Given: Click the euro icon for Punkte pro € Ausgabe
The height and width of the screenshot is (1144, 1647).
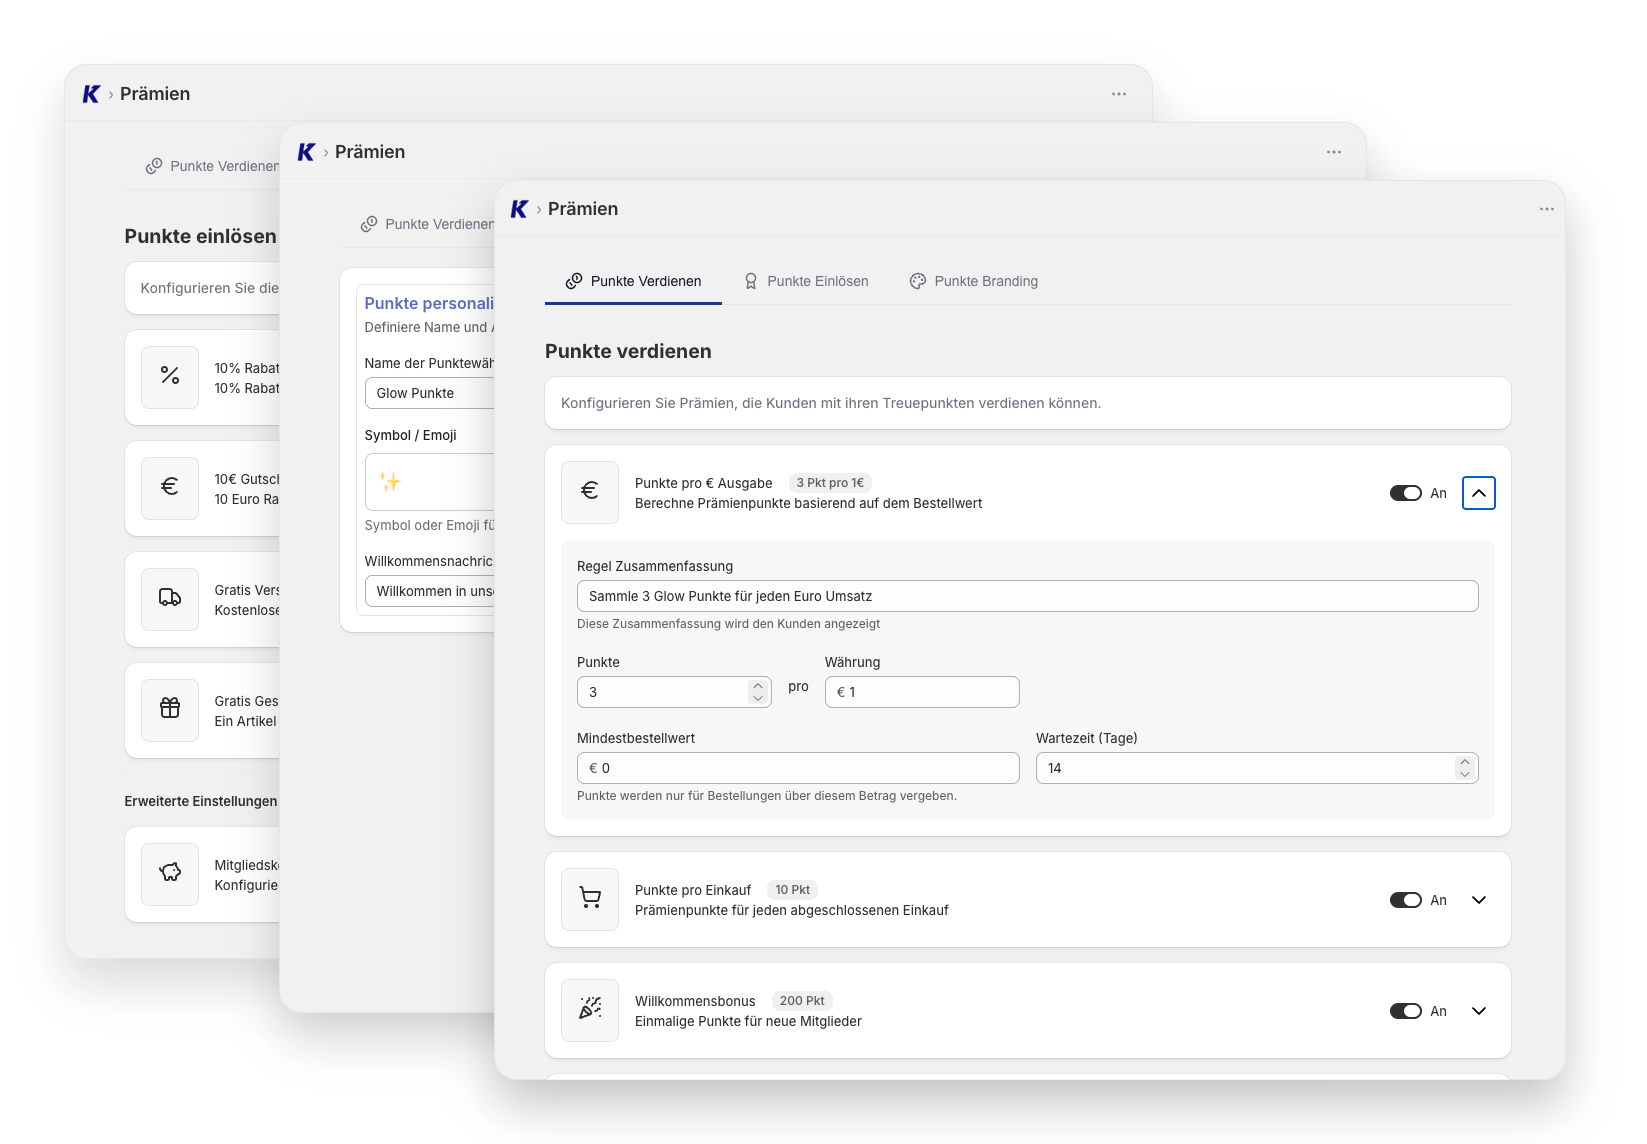Looking at the screenshot, I should [x=590, y=492].
